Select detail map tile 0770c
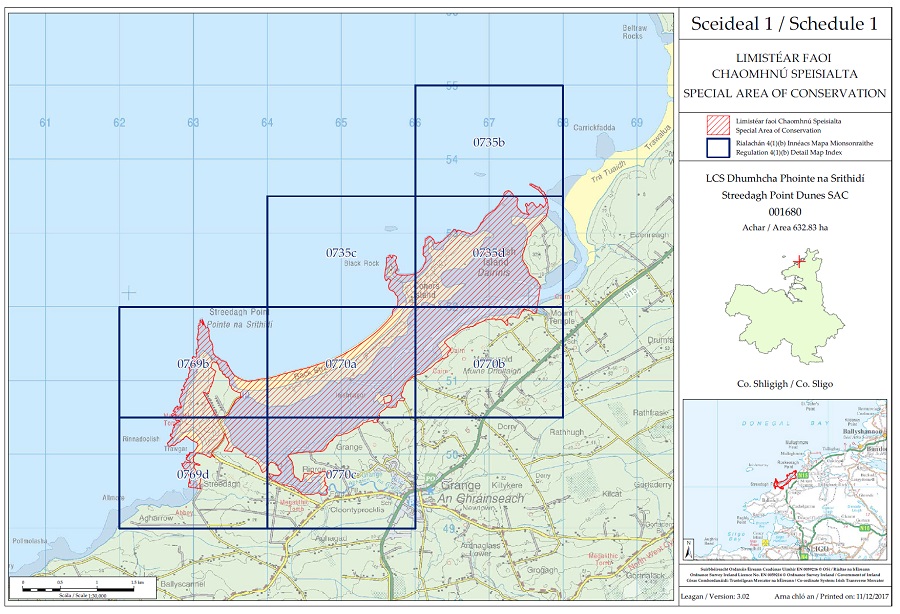Image resolution: width=900 pixels, height=614 pixels. coord(341,473)
